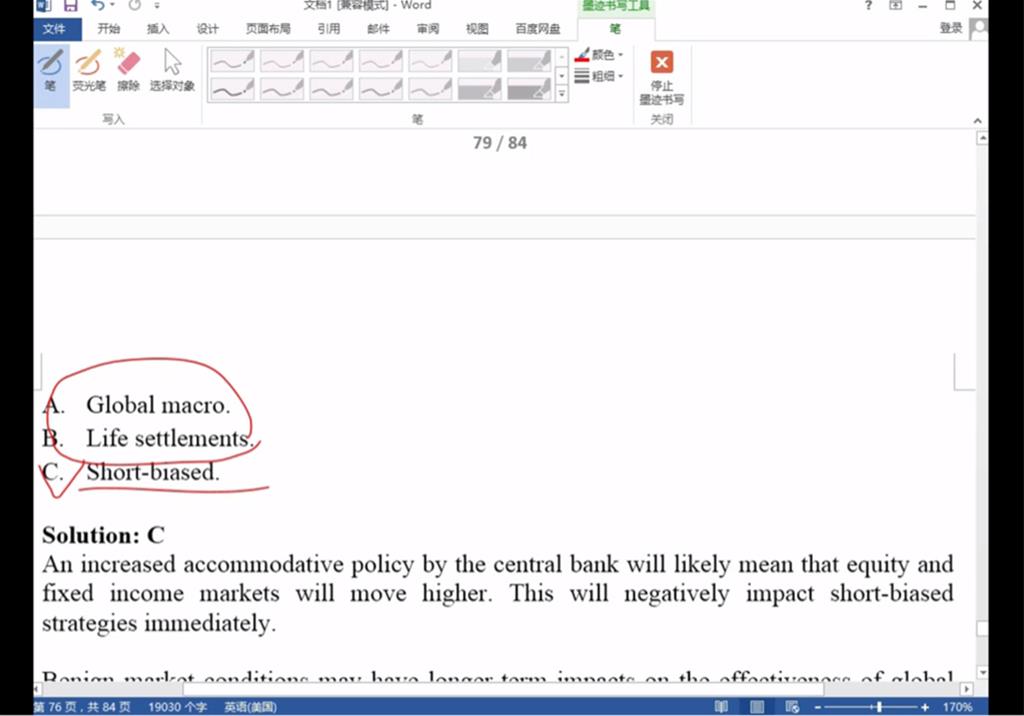
Task: Switch to the 开始 Home tab
Action: coord(108,29)
